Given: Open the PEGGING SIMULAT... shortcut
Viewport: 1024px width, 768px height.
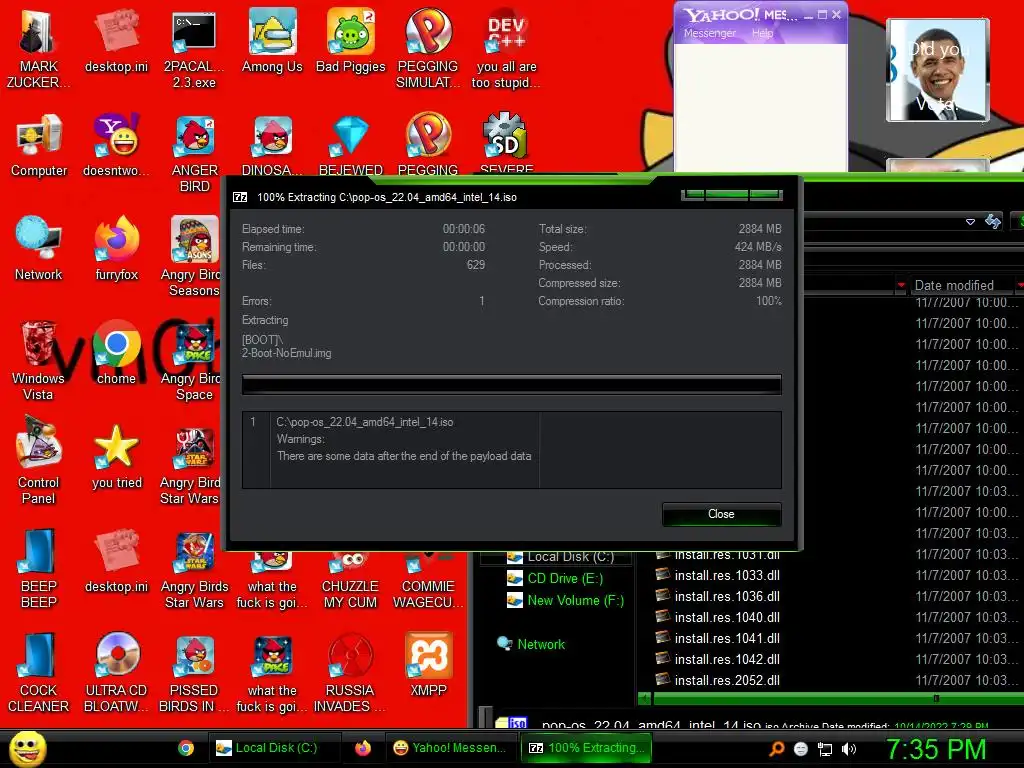Looking at the screenshot, I should (428, 49).
